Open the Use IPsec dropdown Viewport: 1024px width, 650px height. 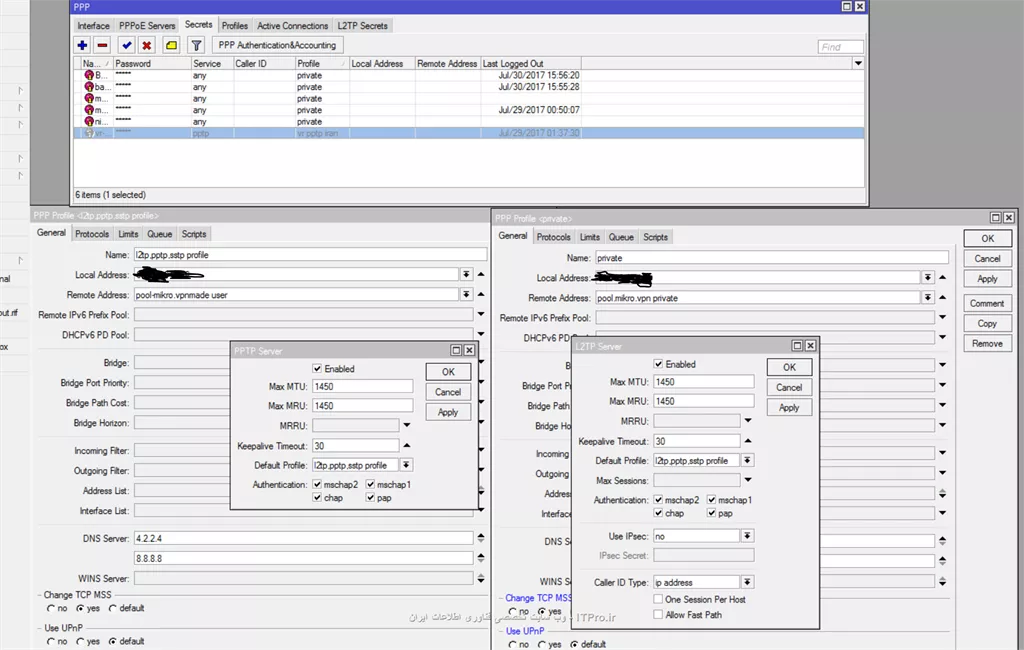click(747, 536)
